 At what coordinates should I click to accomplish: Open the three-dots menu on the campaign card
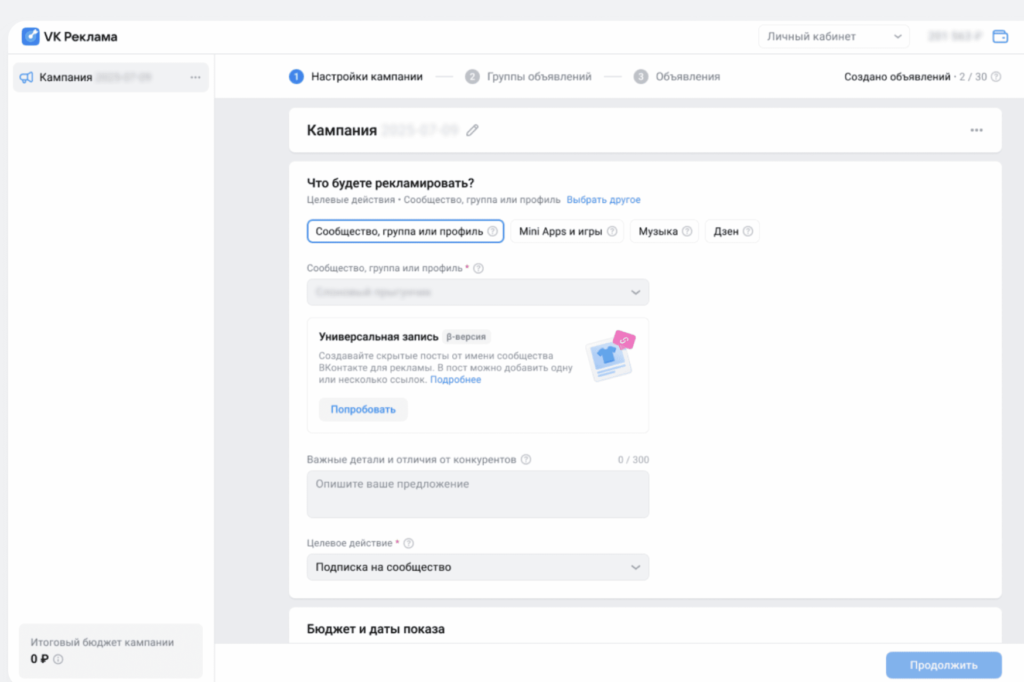pyautogui.click(x=975, y=129)
